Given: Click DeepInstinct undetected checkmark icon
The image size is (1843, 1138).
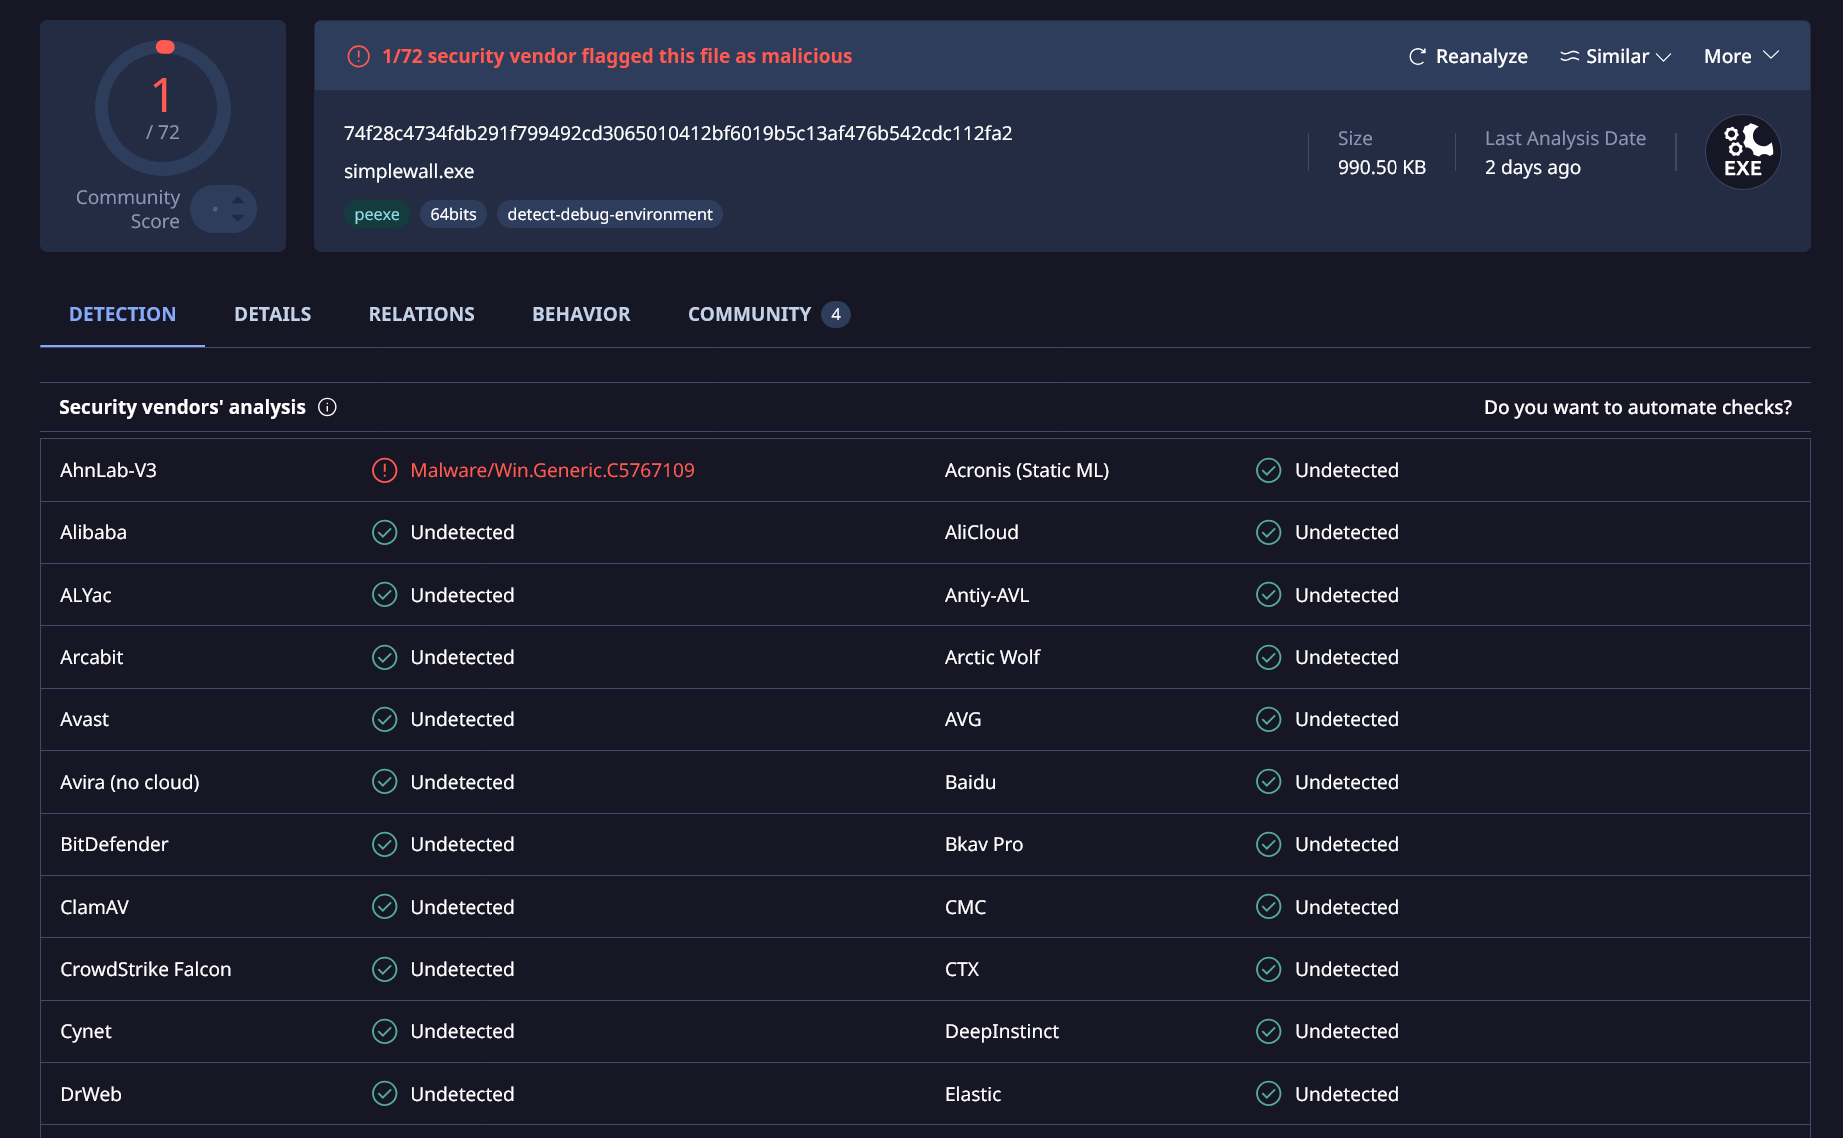Looking at the screenshot, I should [x=1269, y=1031].
